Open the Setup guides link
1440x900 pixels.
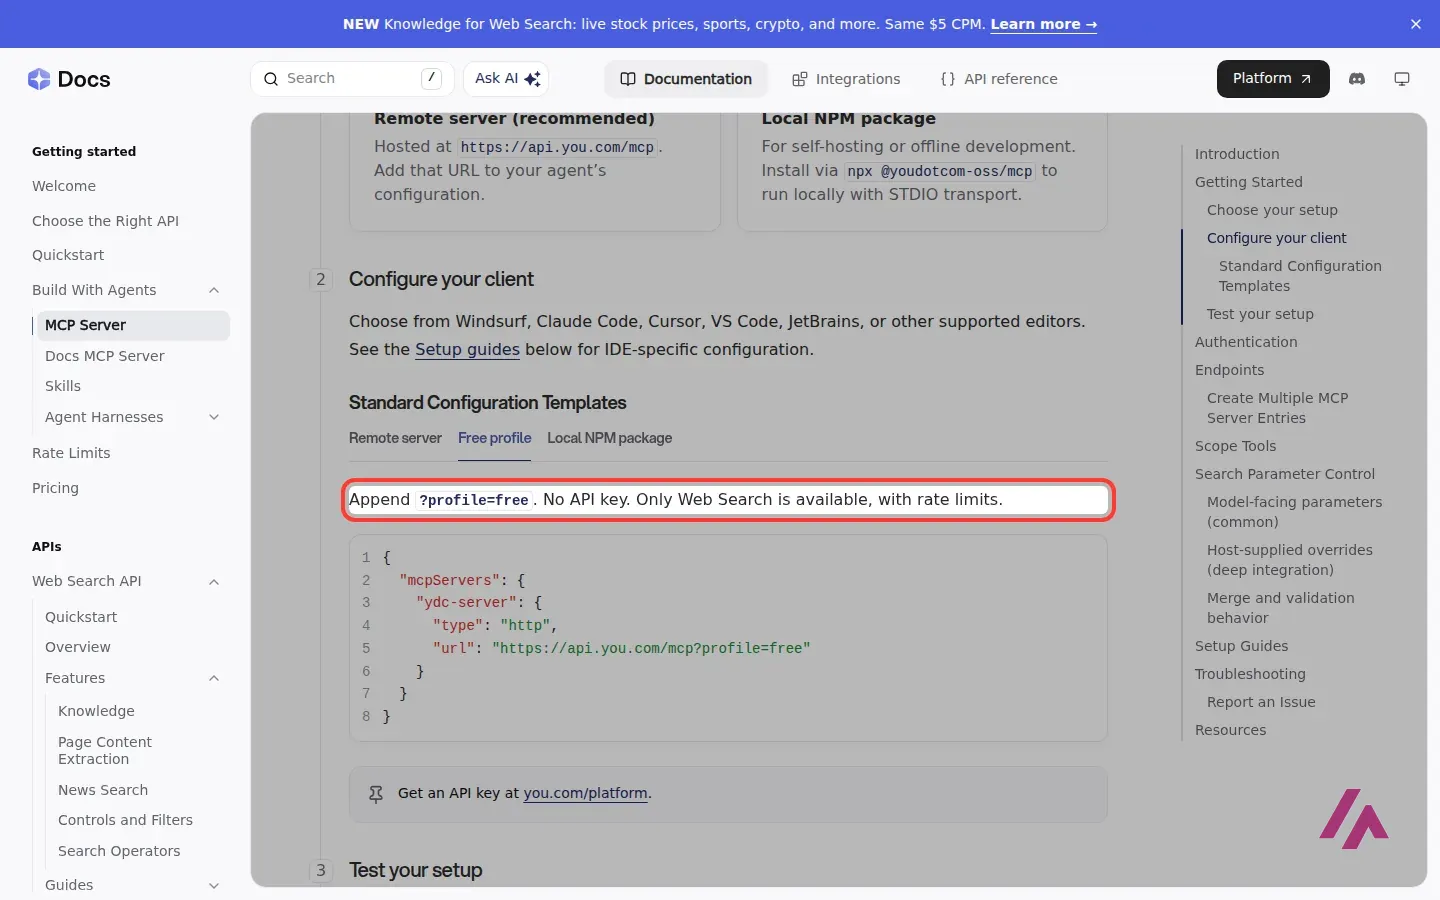467,349
